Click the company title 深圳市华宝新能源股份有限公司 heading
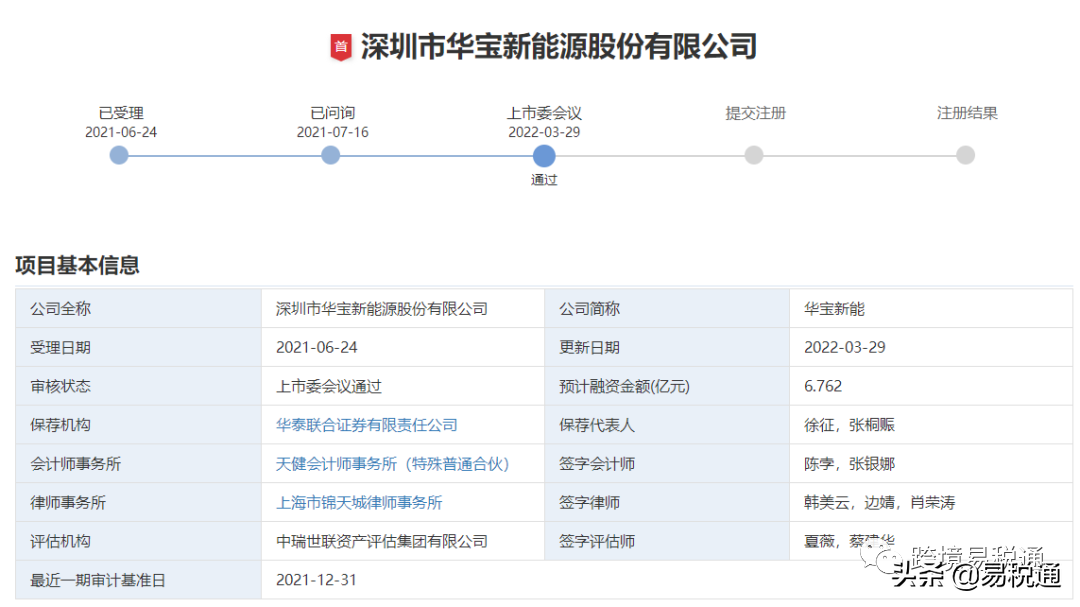The height and width of the screenshot is (607, 1080). tap(559, 47)
